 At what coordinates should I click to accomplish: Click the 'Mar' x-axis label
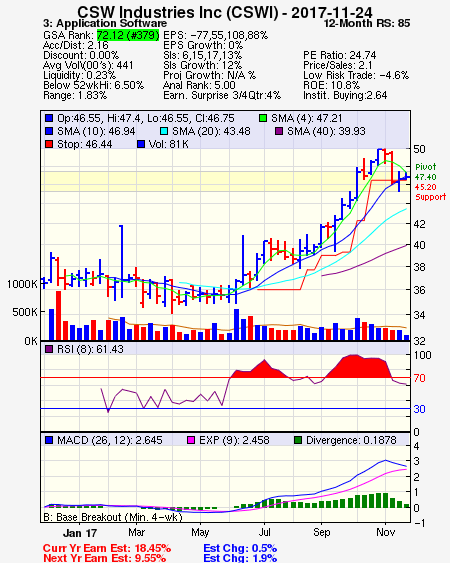coord(136,532)
